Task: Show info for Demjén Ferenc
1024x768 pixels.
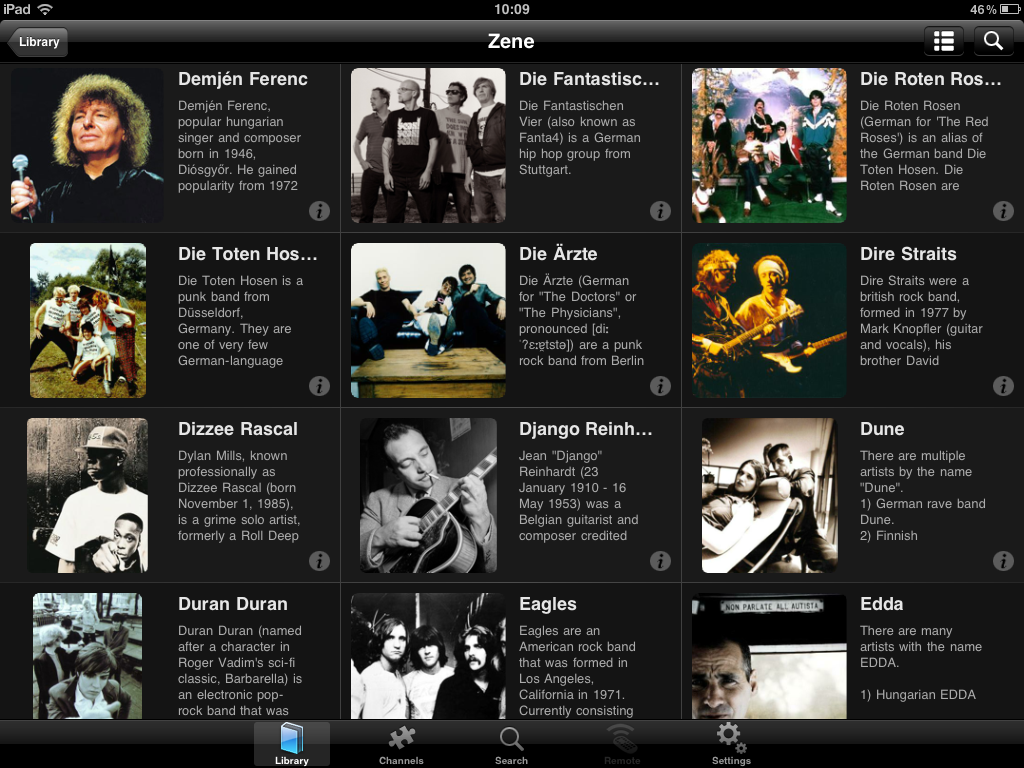Action: click(319, 211)
